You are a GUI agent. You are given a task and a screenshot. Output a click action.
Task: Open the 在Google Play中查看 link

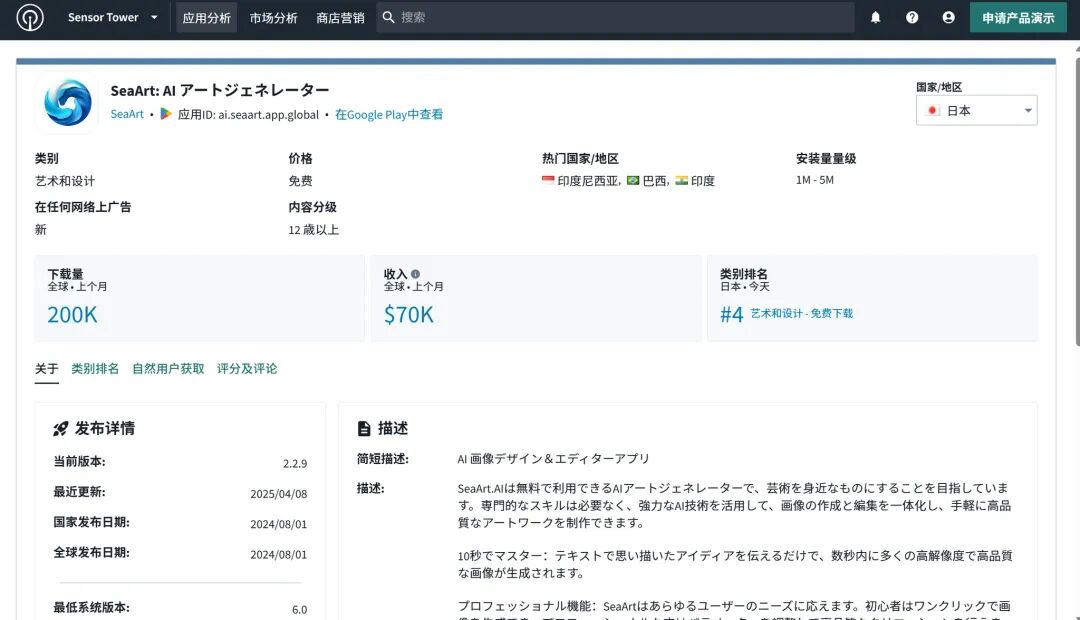(x=388, y=114)
